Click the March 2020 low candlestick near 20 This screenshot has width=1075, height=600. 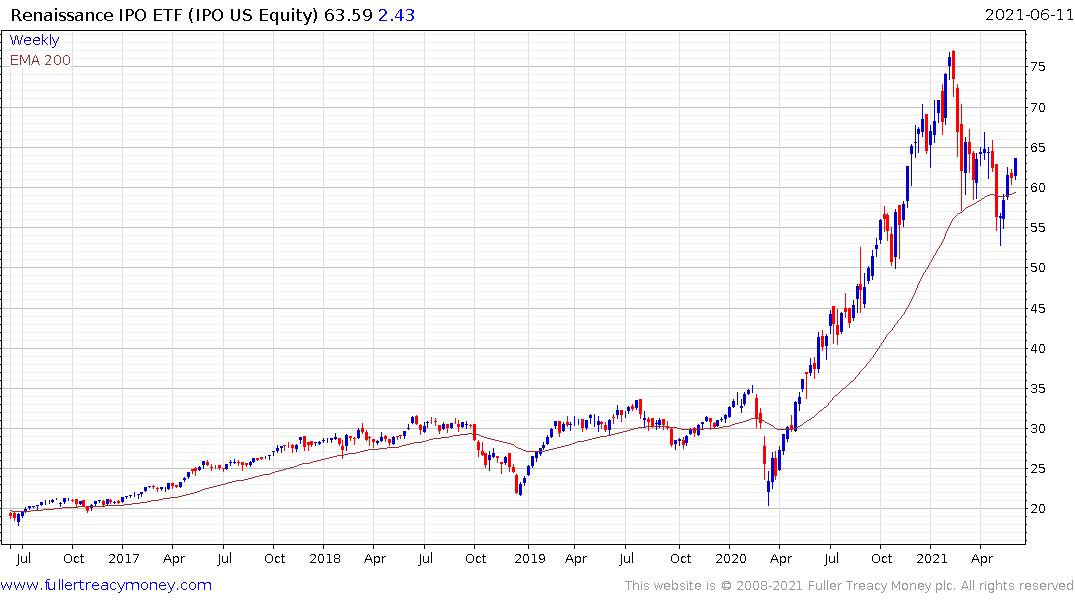[769, 487]
